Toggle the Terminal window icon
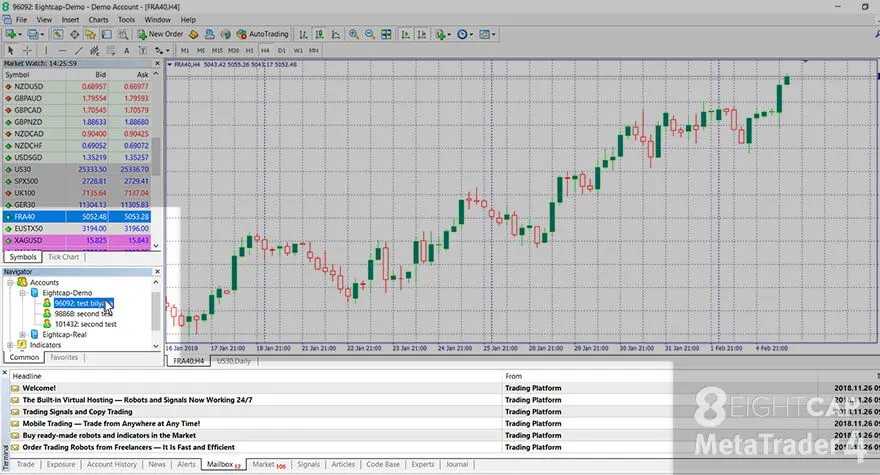The image size is (880, 475). [x=107, y=34]
